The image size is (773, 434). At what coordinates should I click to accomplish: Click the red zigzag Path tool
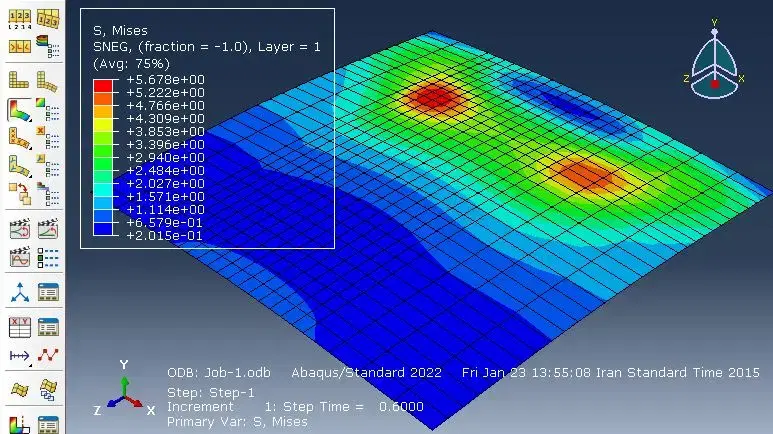[48, 355]
